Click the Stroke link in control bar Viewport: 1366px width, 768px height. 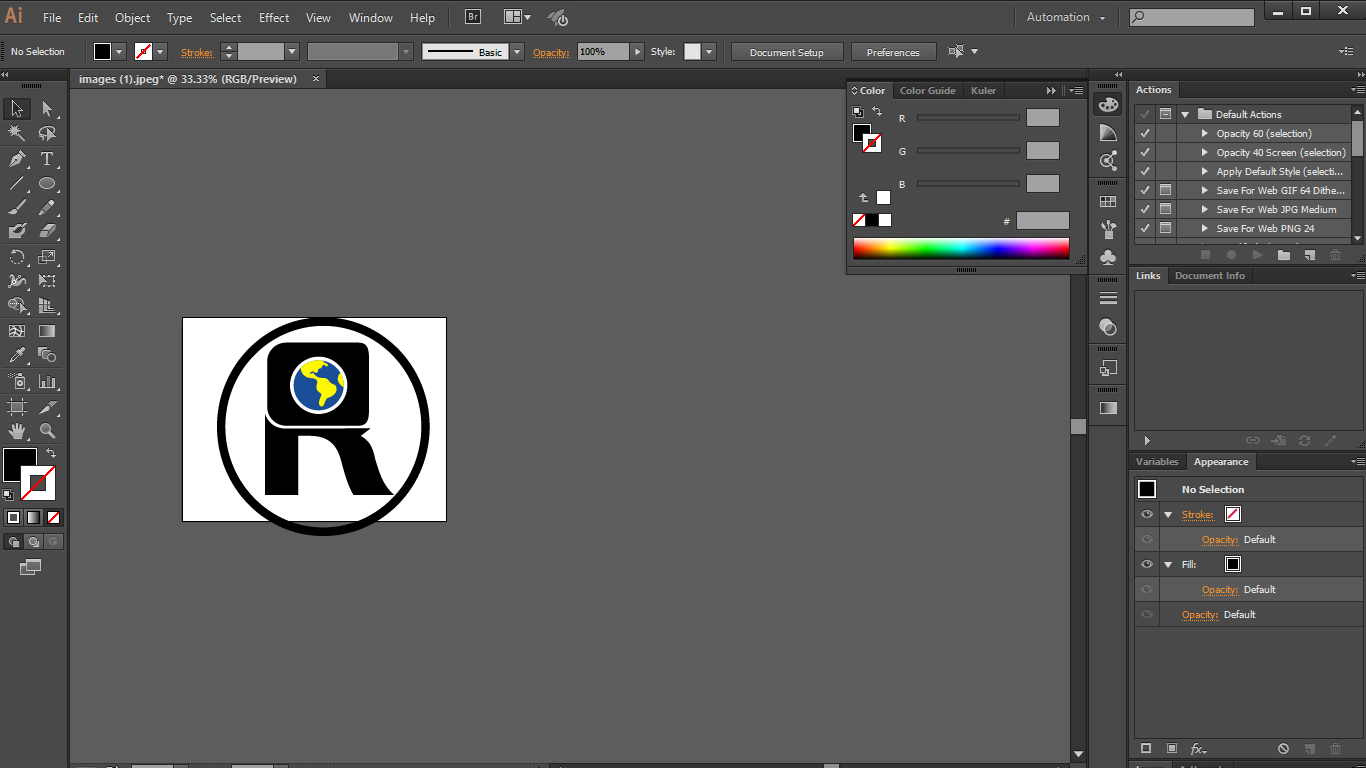point(197,52)
